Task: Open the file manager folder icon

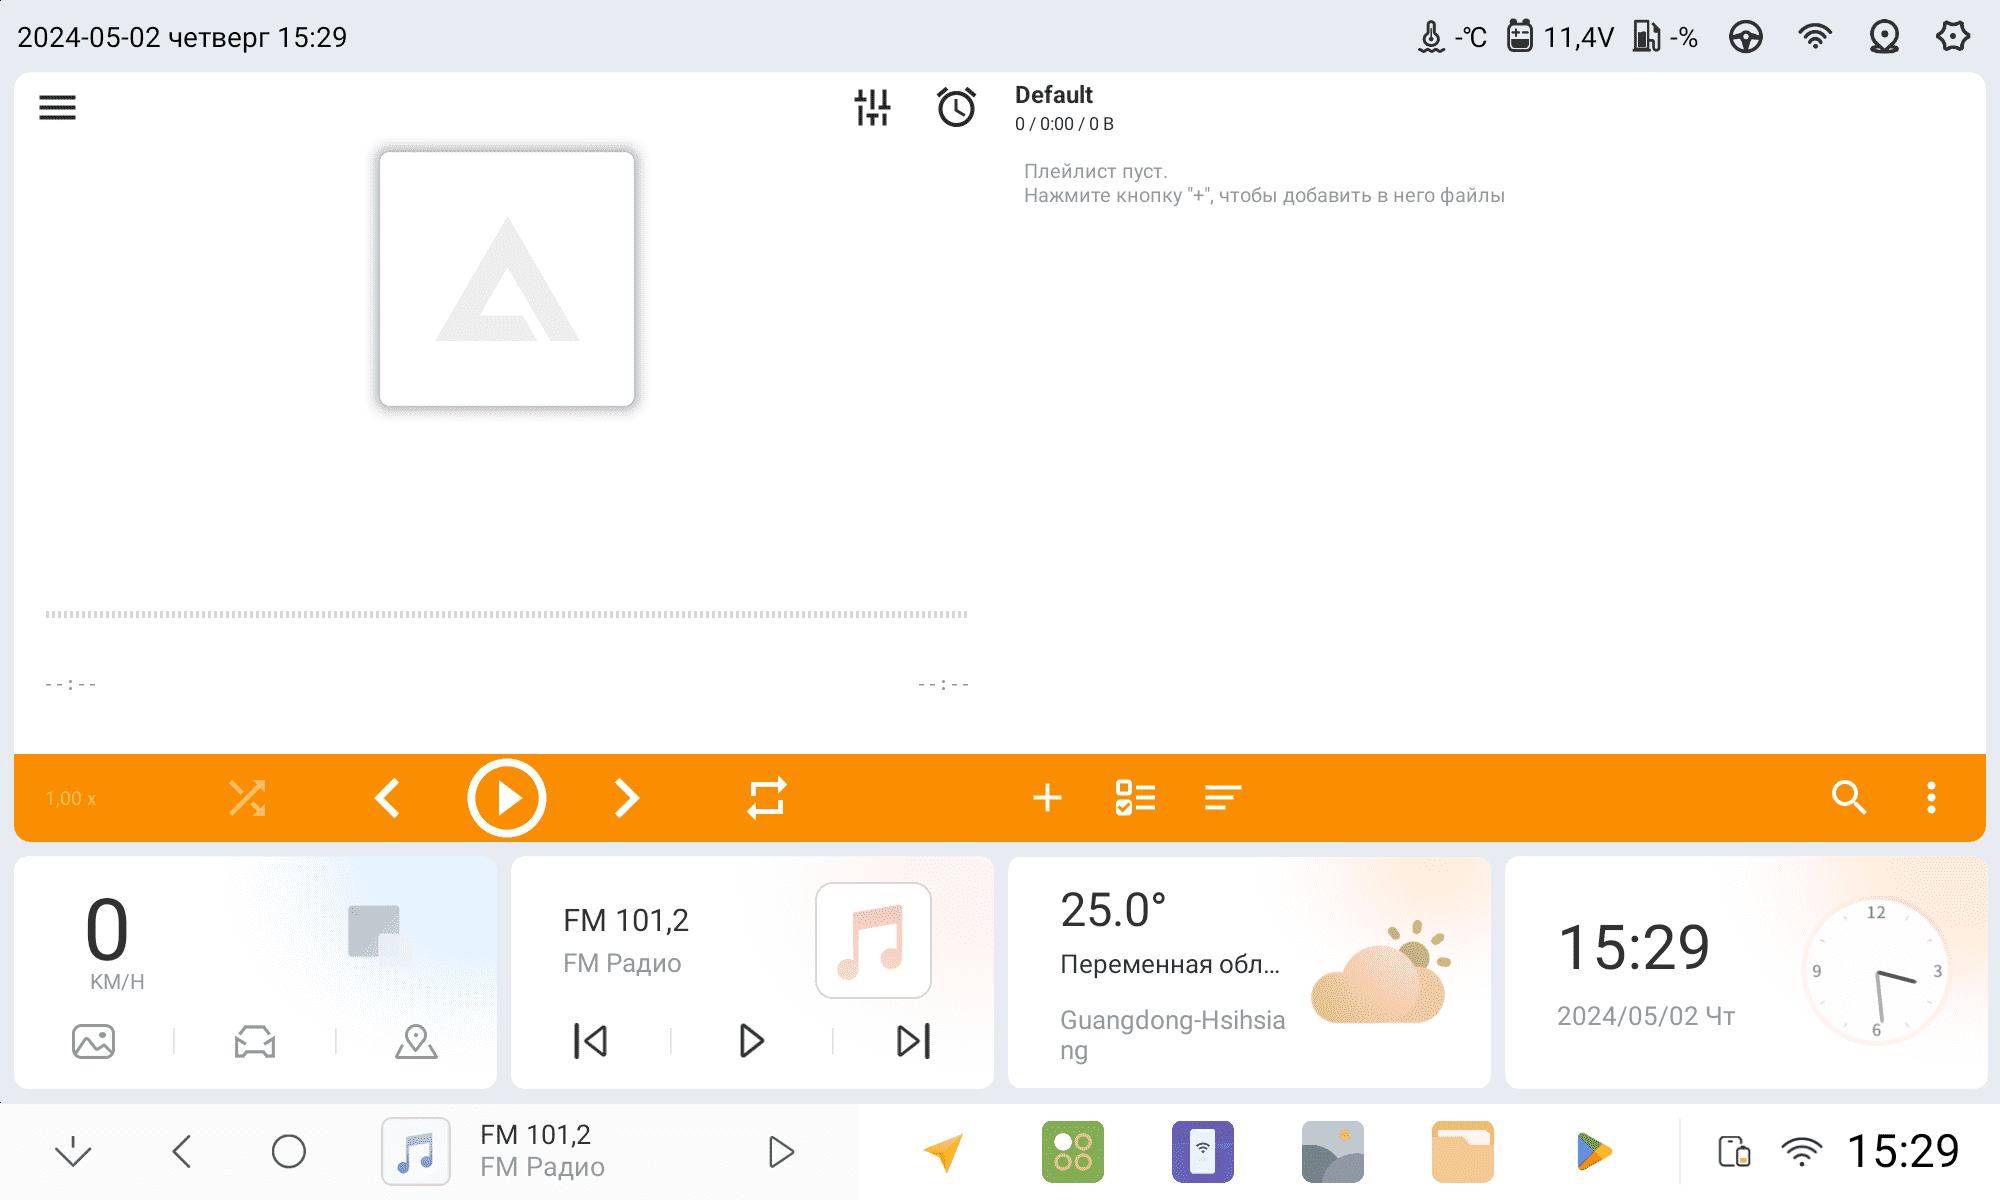Action: tap(1462, 1152)
